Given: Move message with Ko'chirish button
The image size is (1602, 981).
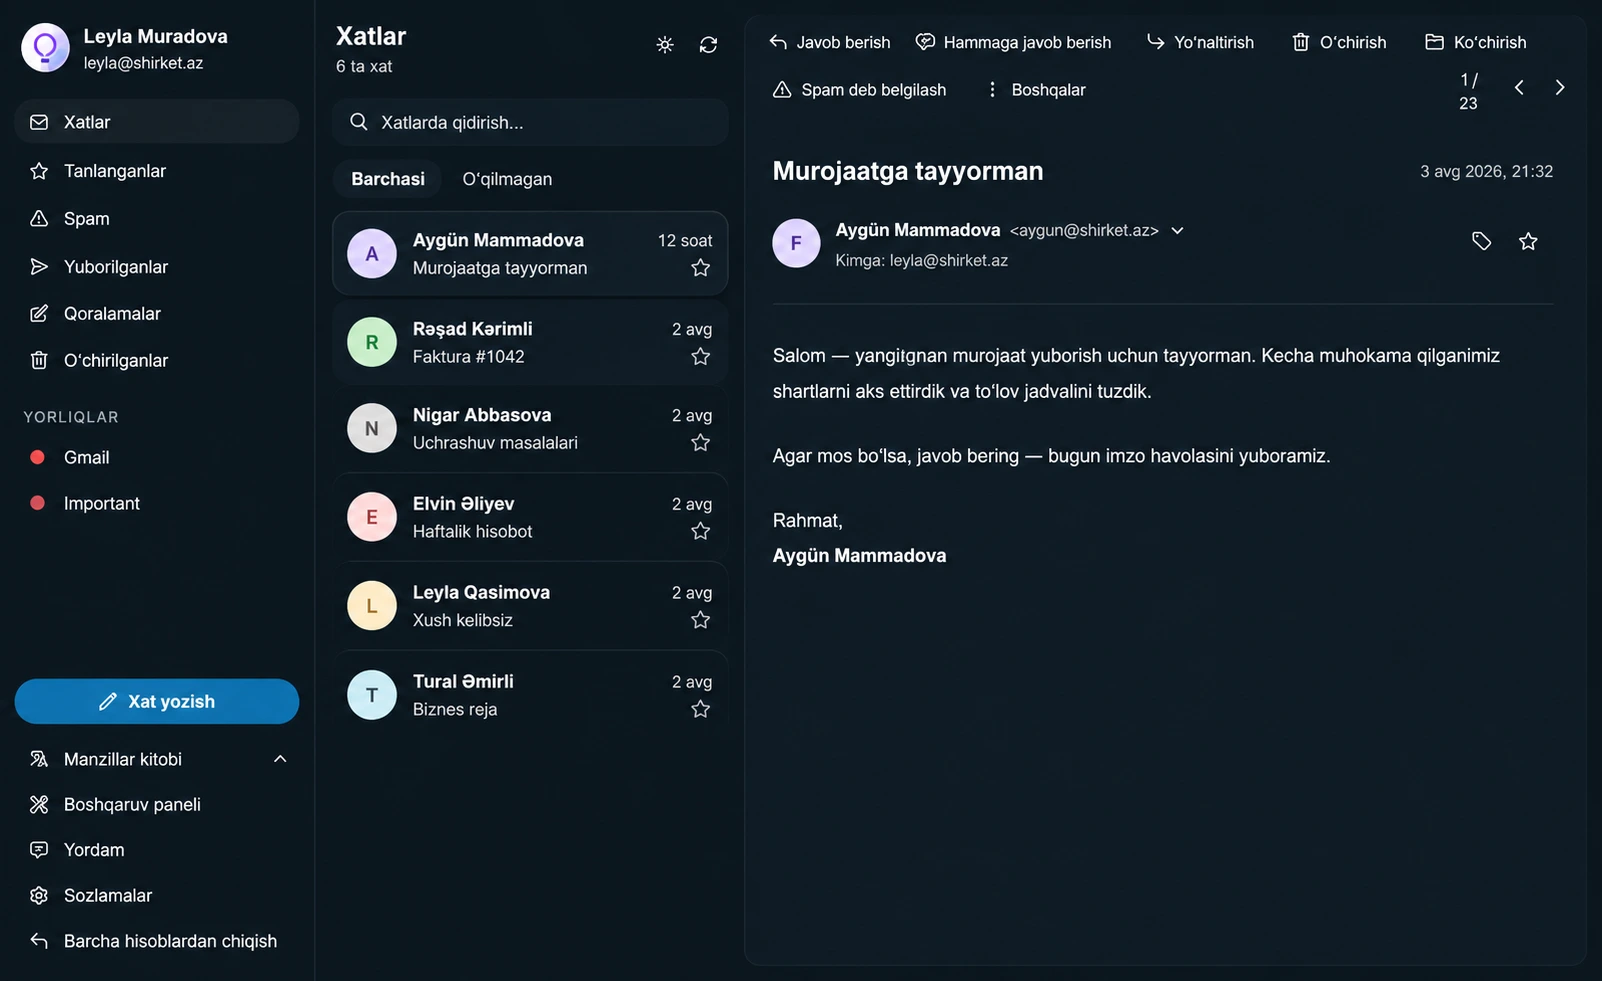Looking at the screenshot, I should [x=1476, y=42].
